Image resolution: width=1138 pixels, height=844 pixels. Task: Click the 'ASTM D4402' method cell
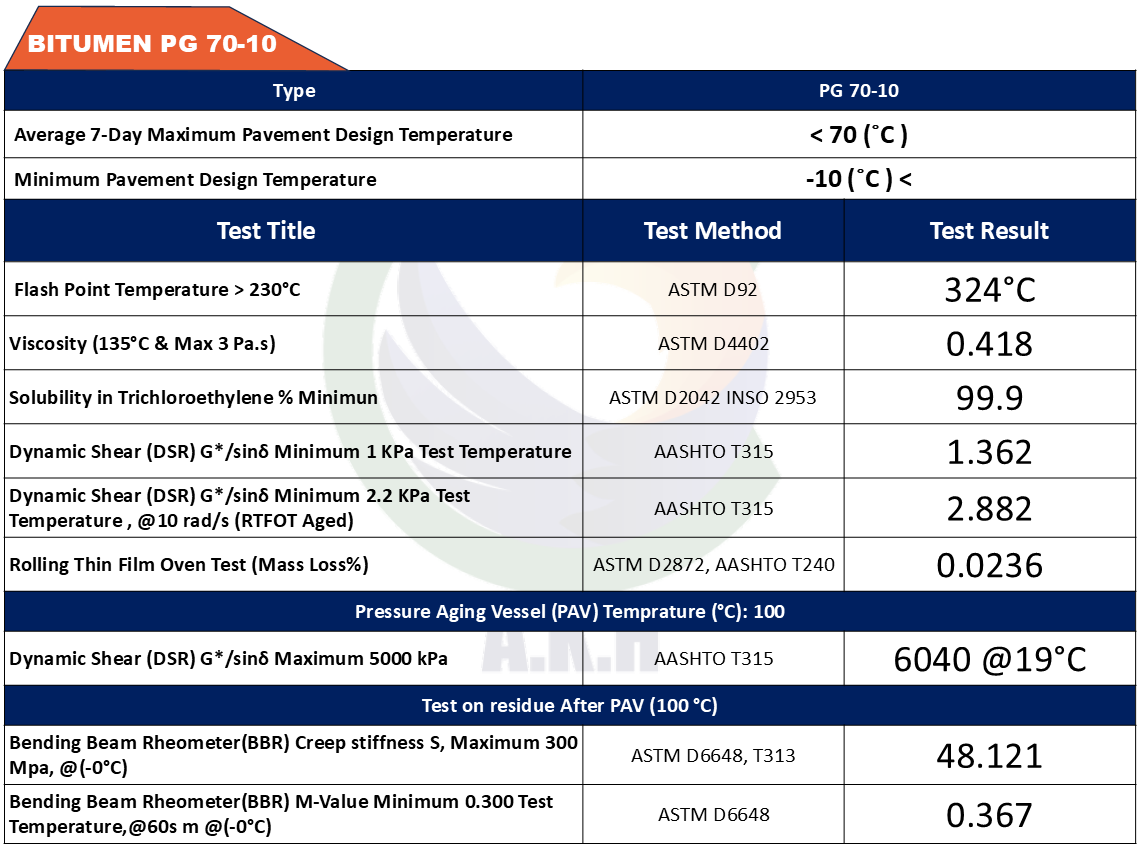(713, 343)
